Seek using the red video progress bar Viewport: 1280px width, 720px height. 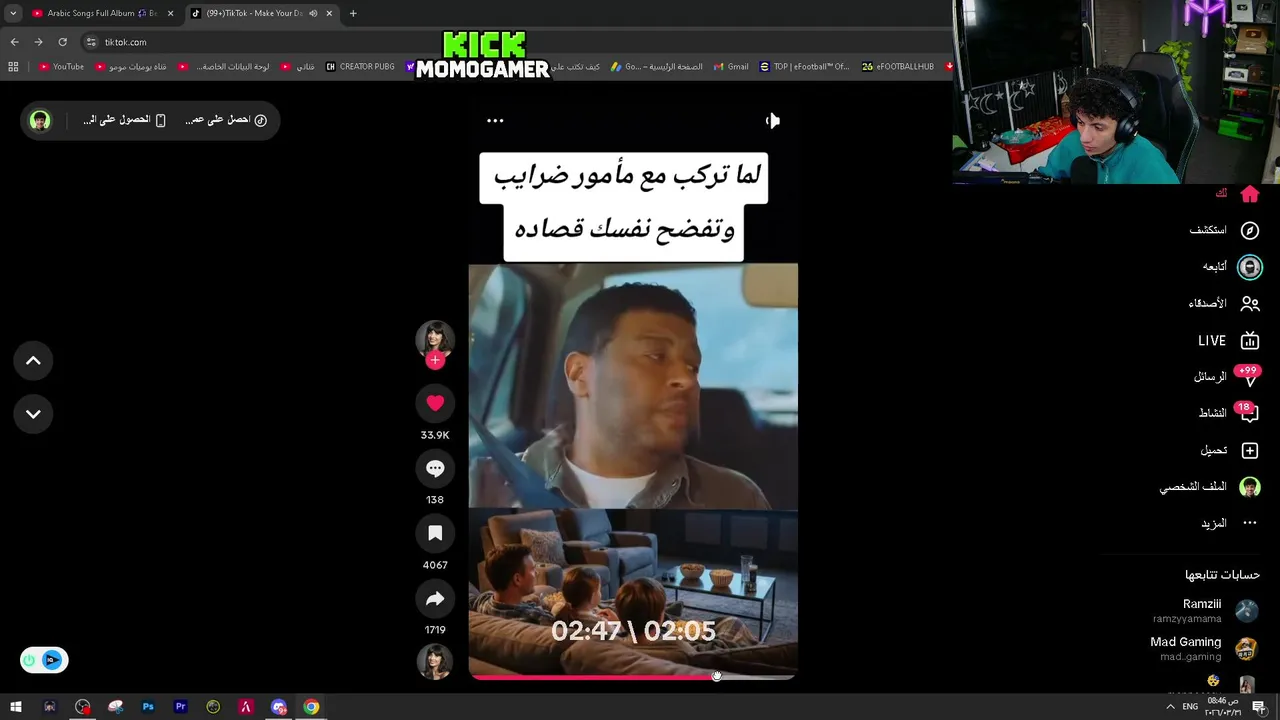[633, 677]
